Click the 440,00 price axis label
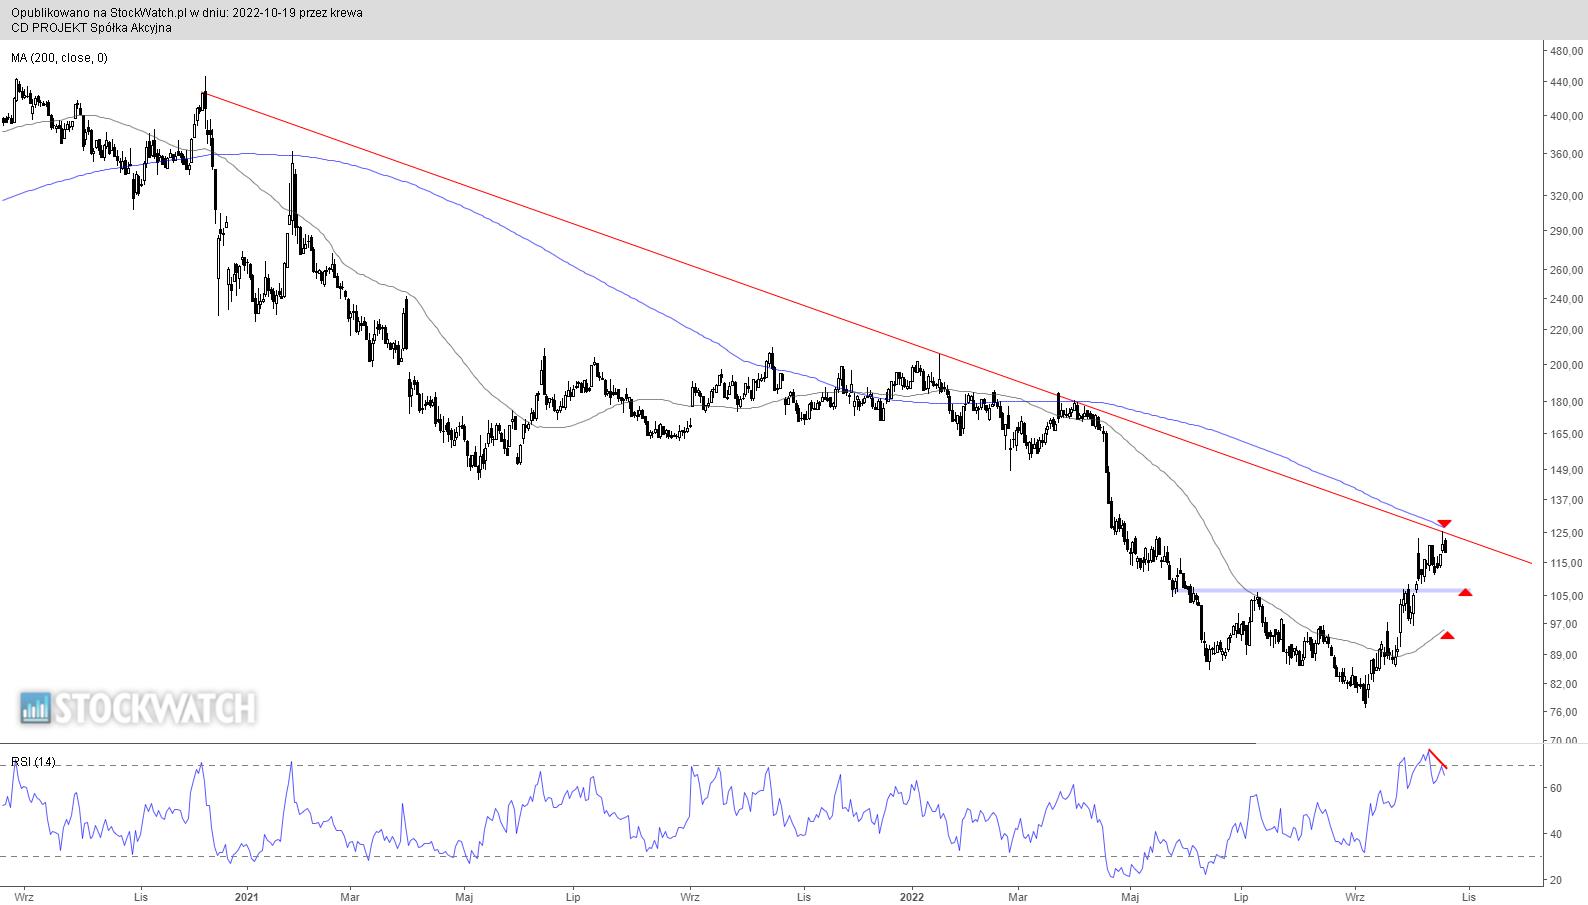This screenshot has width=1588, height=905. (x=1567, y=82)
